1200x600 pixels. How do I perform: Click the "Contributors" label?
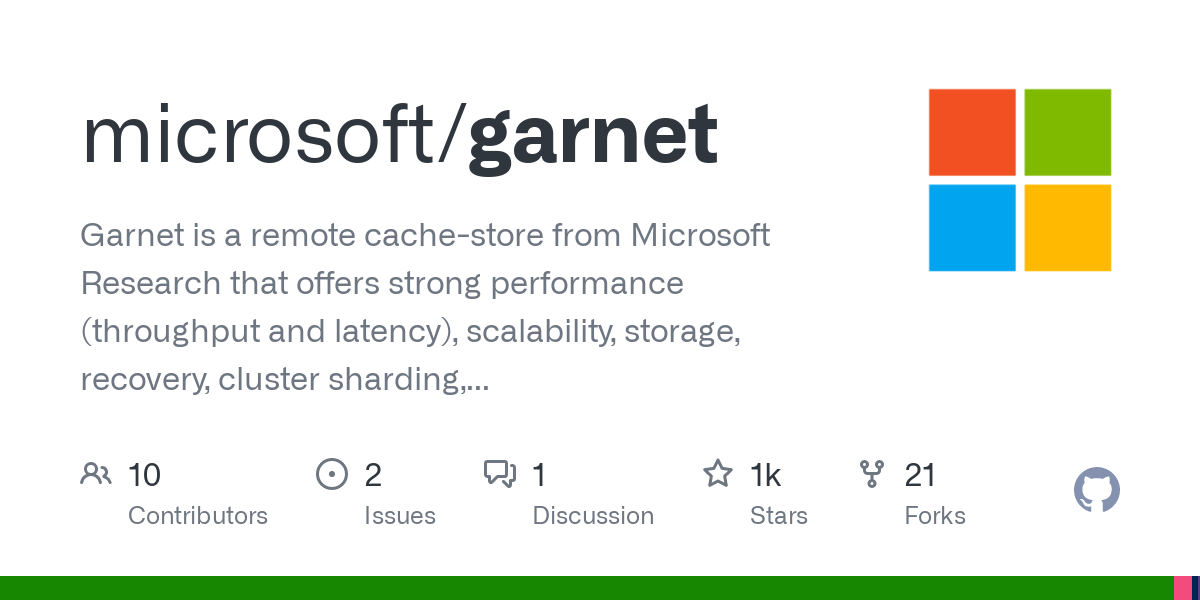coord(198,516)
